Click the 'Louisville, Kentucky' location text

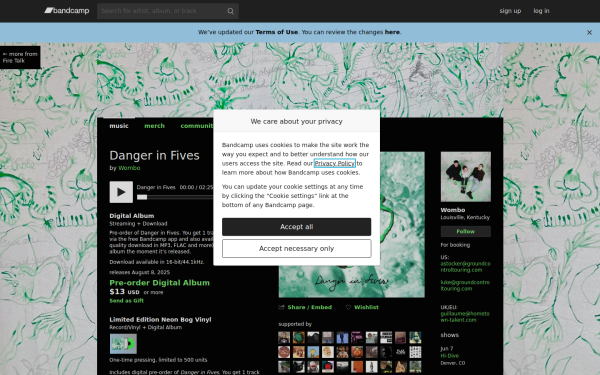click(465, 217)
